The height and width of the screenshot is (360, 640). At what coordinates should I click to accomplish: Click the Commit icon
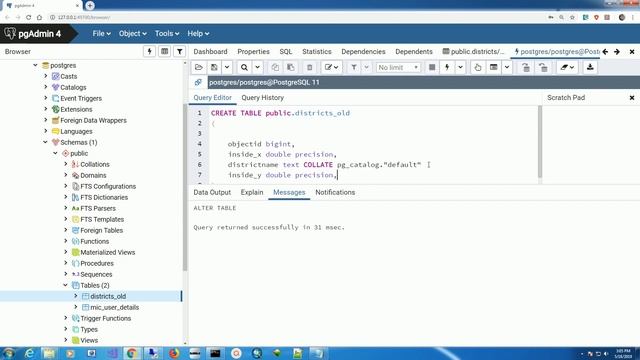point(526,67)
